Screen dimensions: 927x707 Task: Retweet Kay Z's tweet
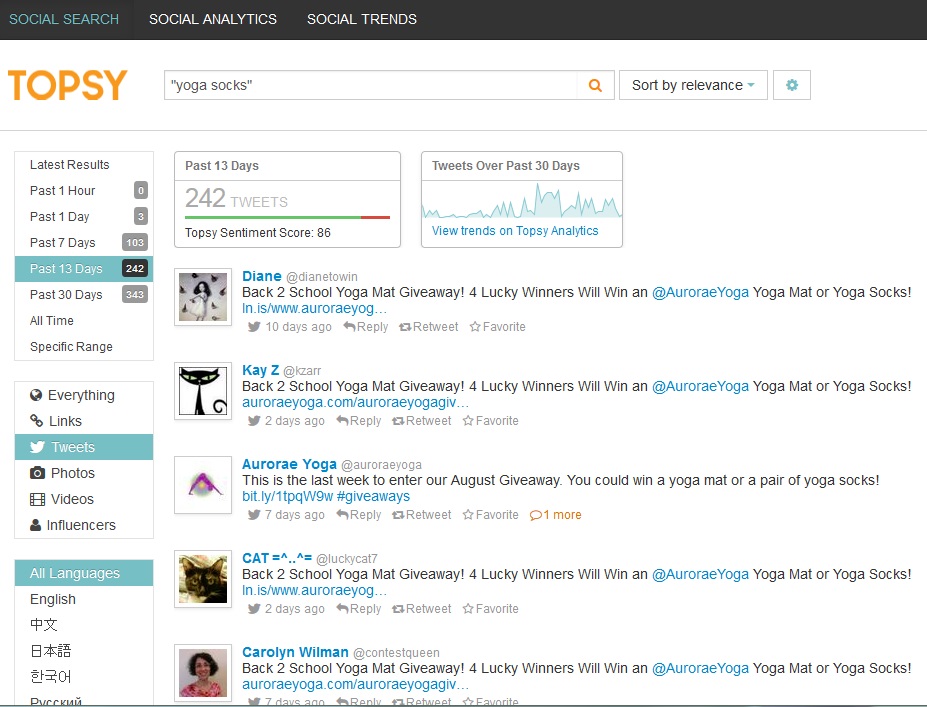click(x=422, y=421)
